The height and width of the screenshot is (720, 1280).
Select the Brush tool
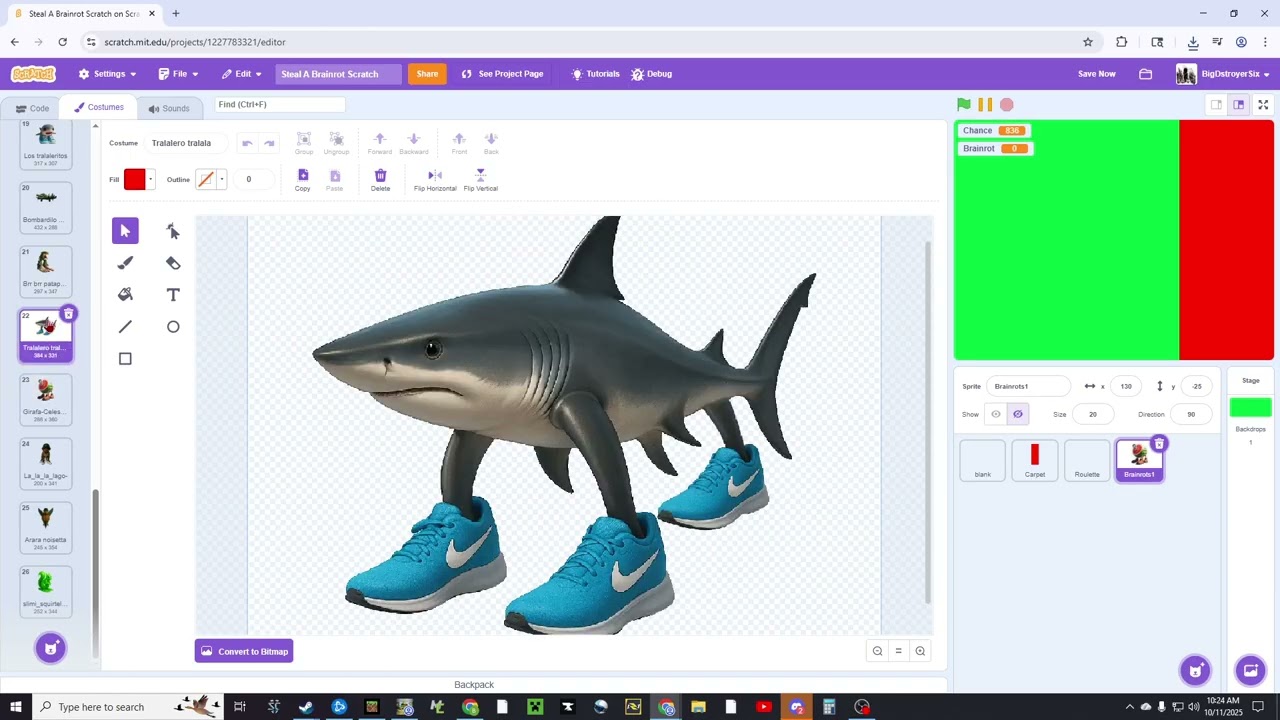(125, 263)
